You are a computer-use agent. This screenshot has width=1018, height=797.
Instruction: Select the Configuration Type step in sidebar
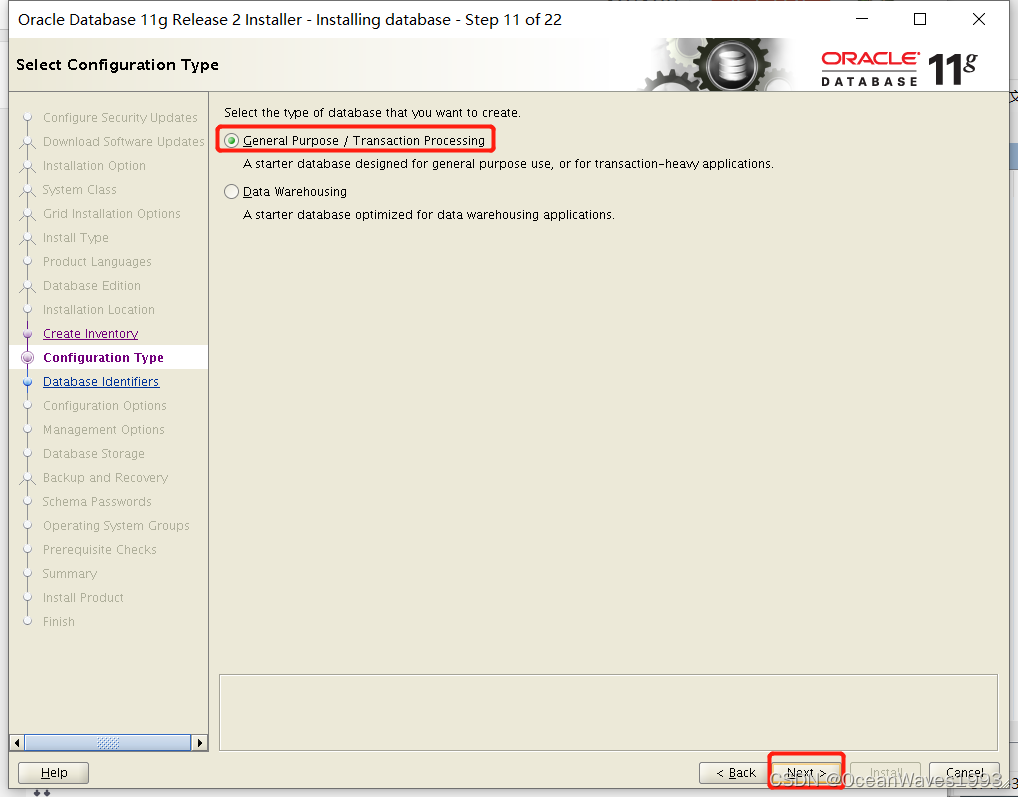coord(103,358)
